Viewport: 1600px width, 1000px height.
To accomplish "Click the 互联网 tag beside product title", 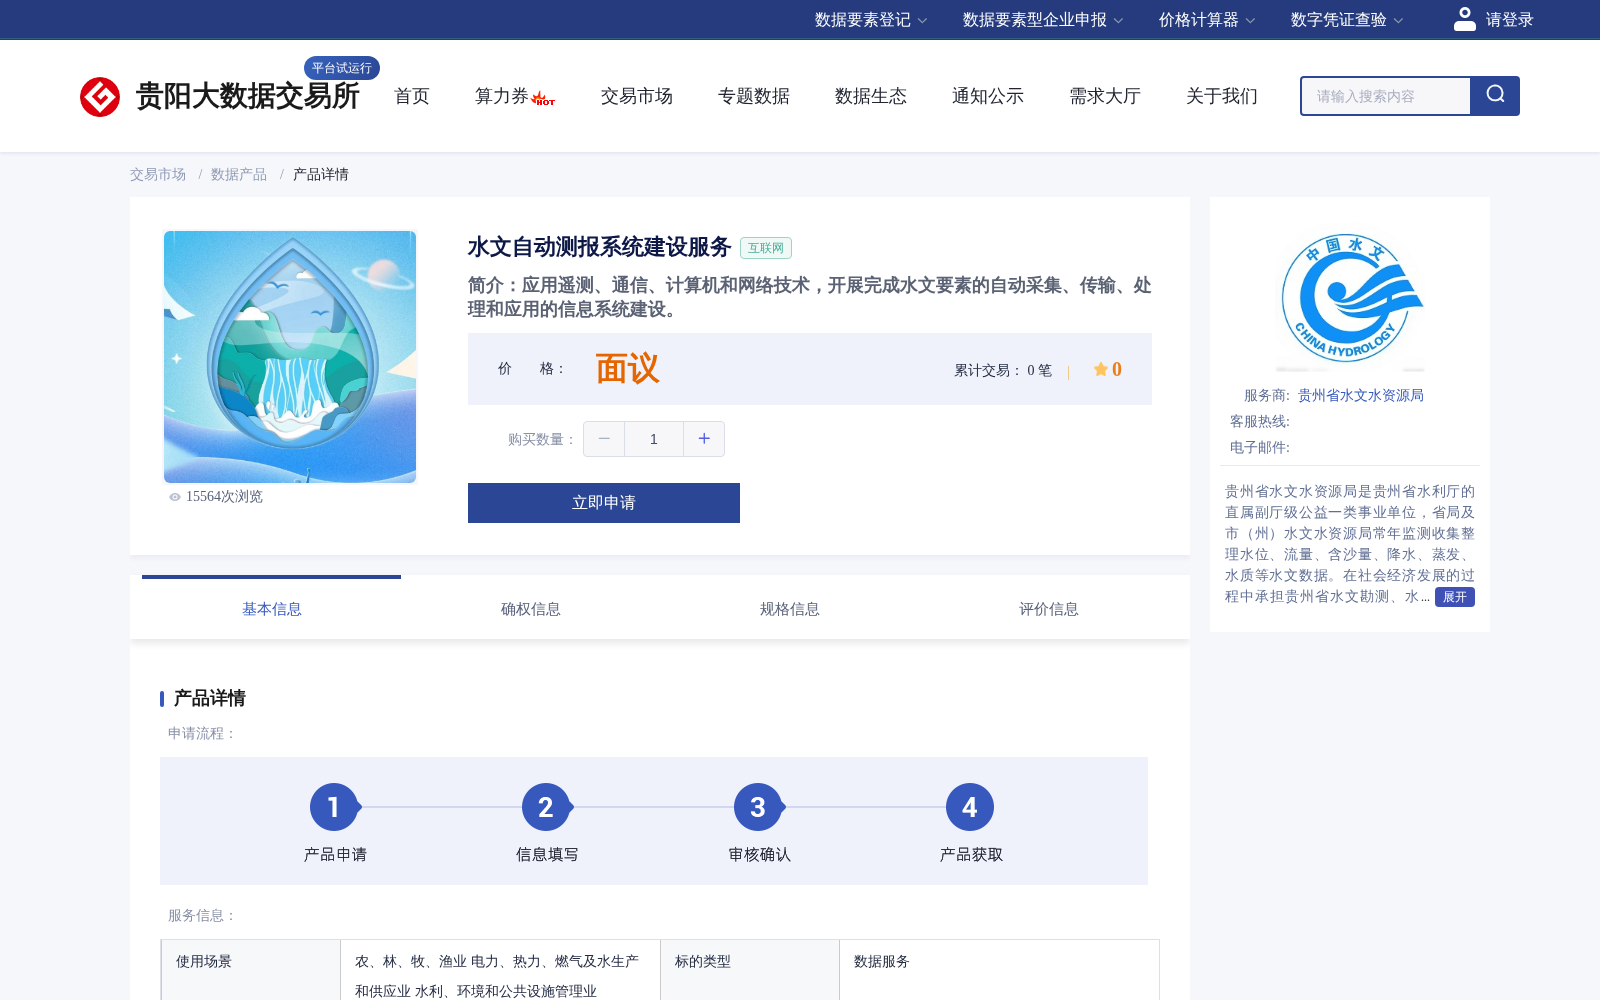I will click(766, 248).
